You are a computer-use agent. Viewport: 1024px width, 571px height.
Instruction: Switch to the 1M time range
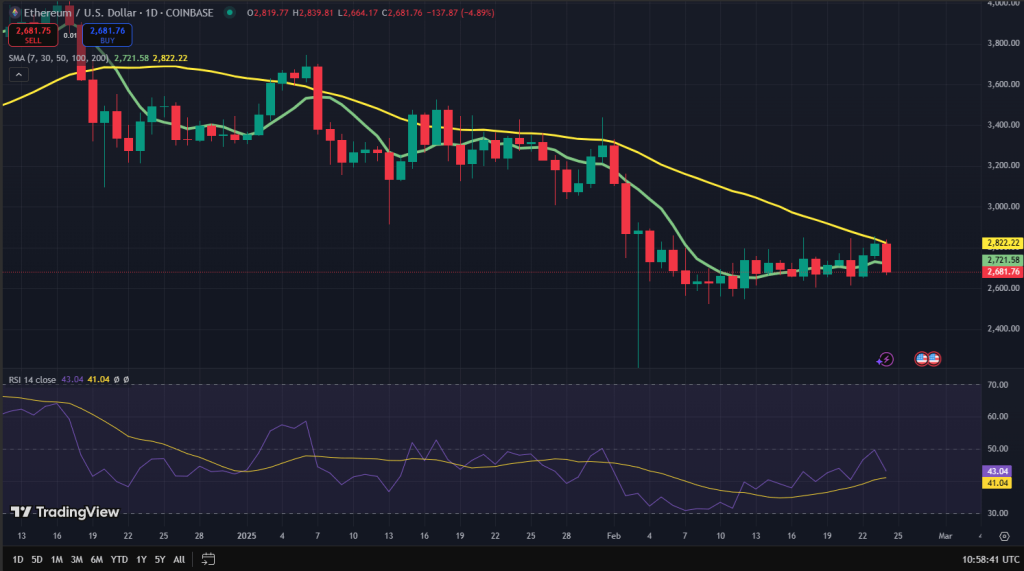click(57, 559)
